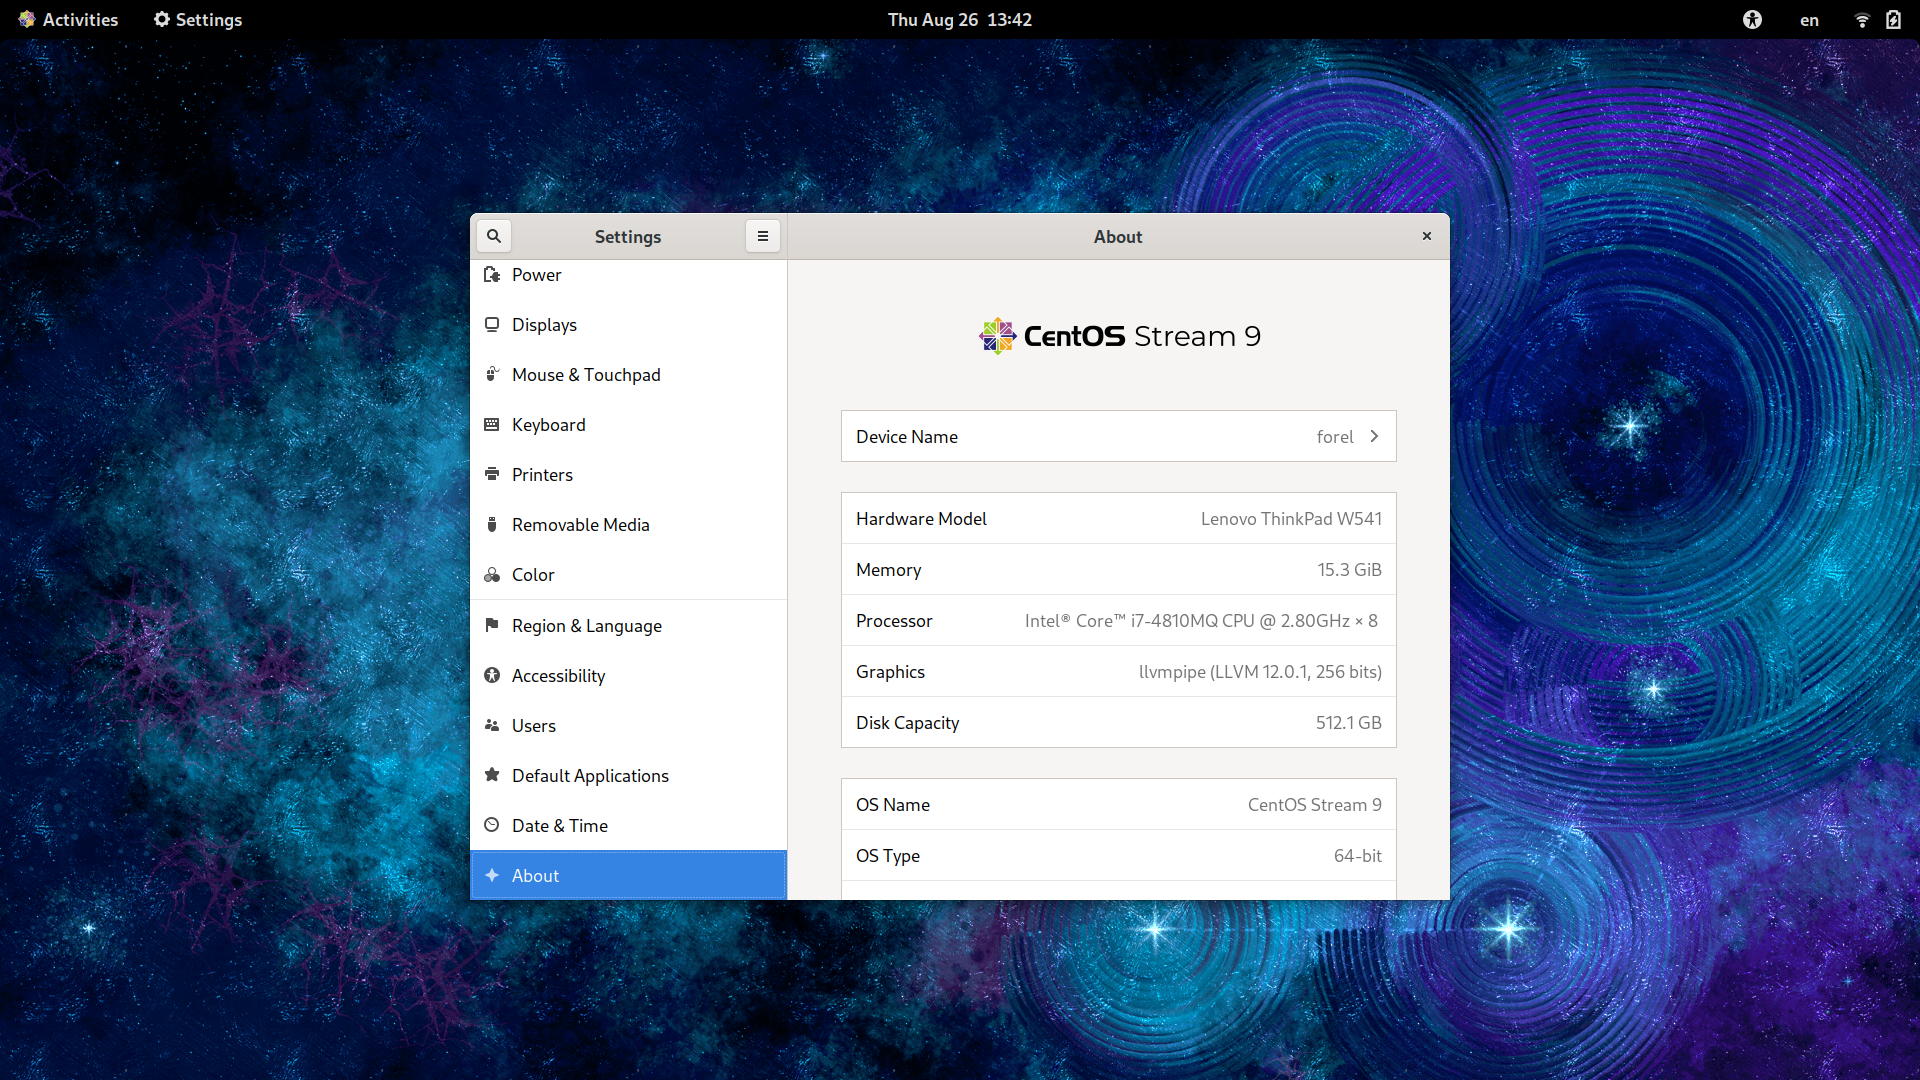This screenshot has height=1080, width=1920.
Task: Open Removable Media settings
Action: [628, 525]
